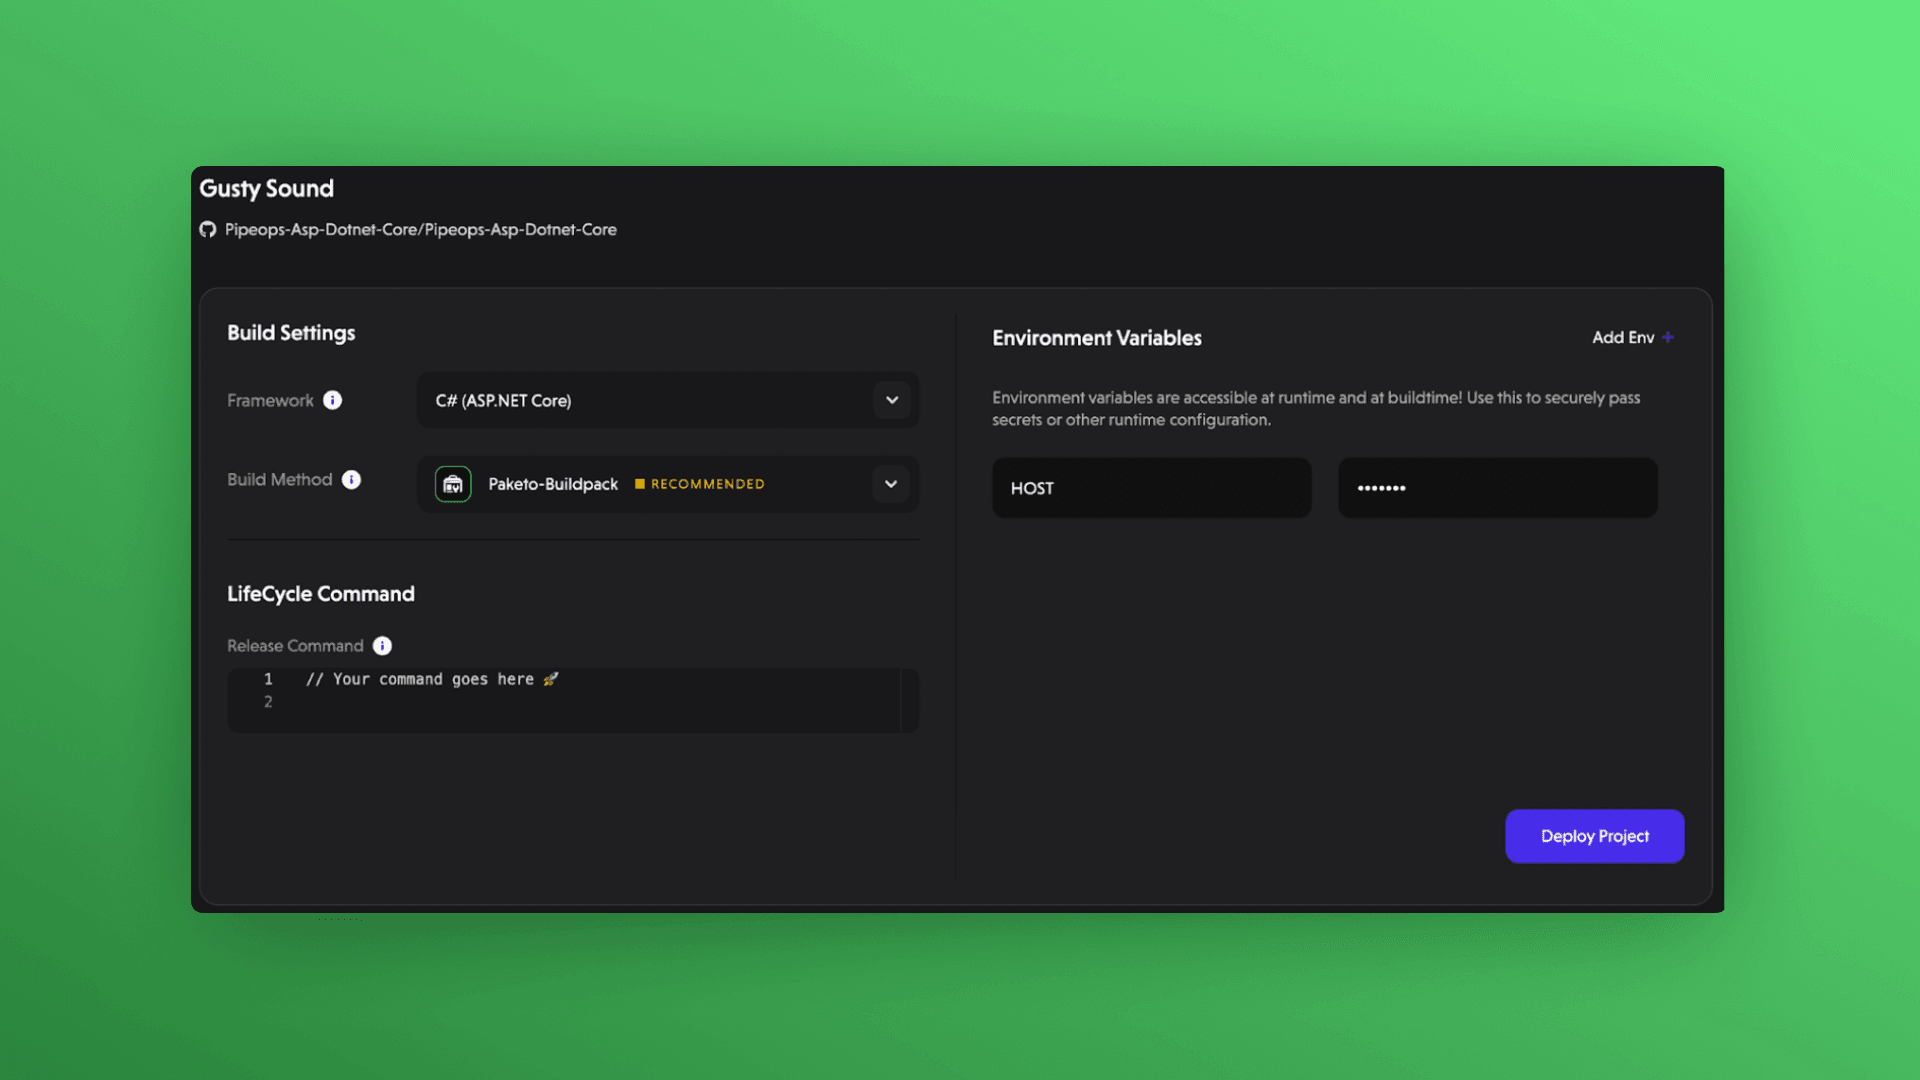1920x1080 pixels.
Task: Click the release command editor scrollbar
Action: 909,700
